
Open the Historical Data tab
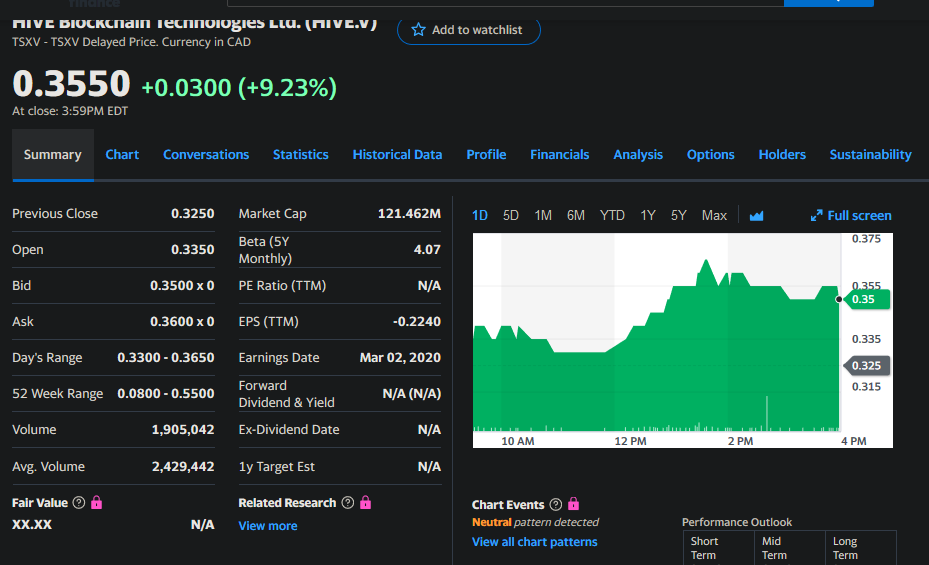click(x=397, y=154)
